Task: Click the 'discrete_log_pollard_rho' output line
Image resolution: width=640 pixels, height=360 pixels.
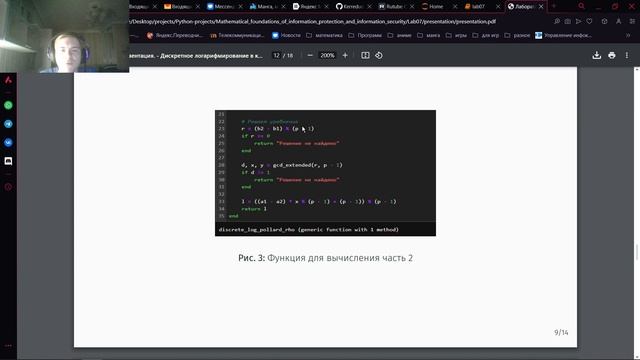Action: tap(309, 229)
